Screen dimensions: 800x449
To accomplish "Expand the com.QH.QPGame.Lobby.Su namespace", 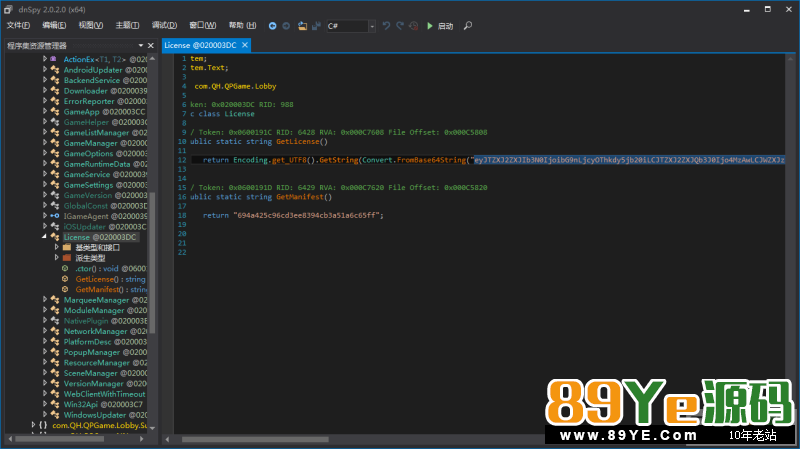I will click(x=33, y=425).
